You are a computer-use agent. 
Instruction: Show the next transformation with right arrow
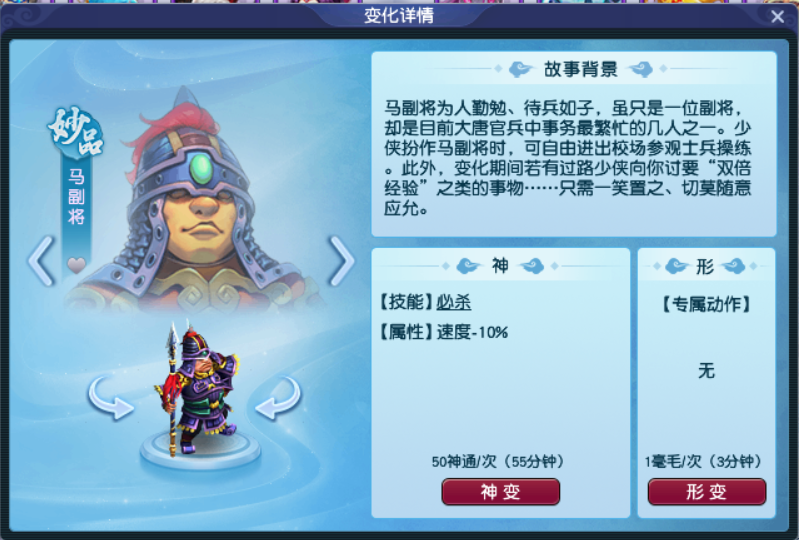(341, 261)
